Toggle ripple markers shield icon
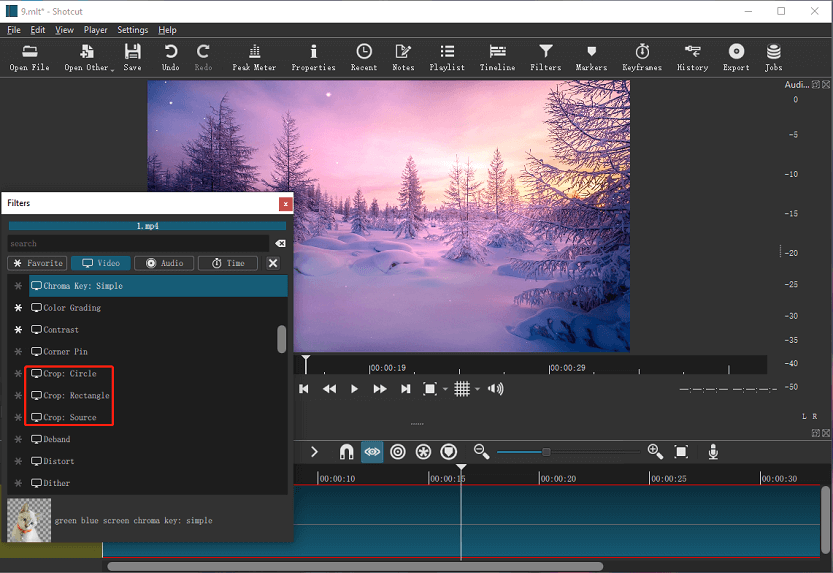This screenshot has width=833, height=573. pos(449,452)
